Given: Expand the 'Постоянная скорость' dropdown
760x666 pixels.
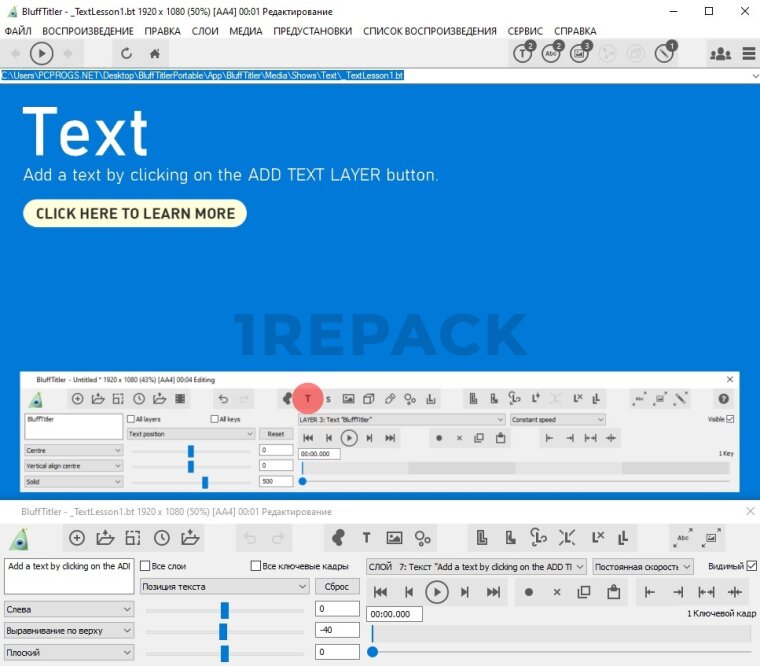Looking at the screenshot, I should click(x=642, y=566).
